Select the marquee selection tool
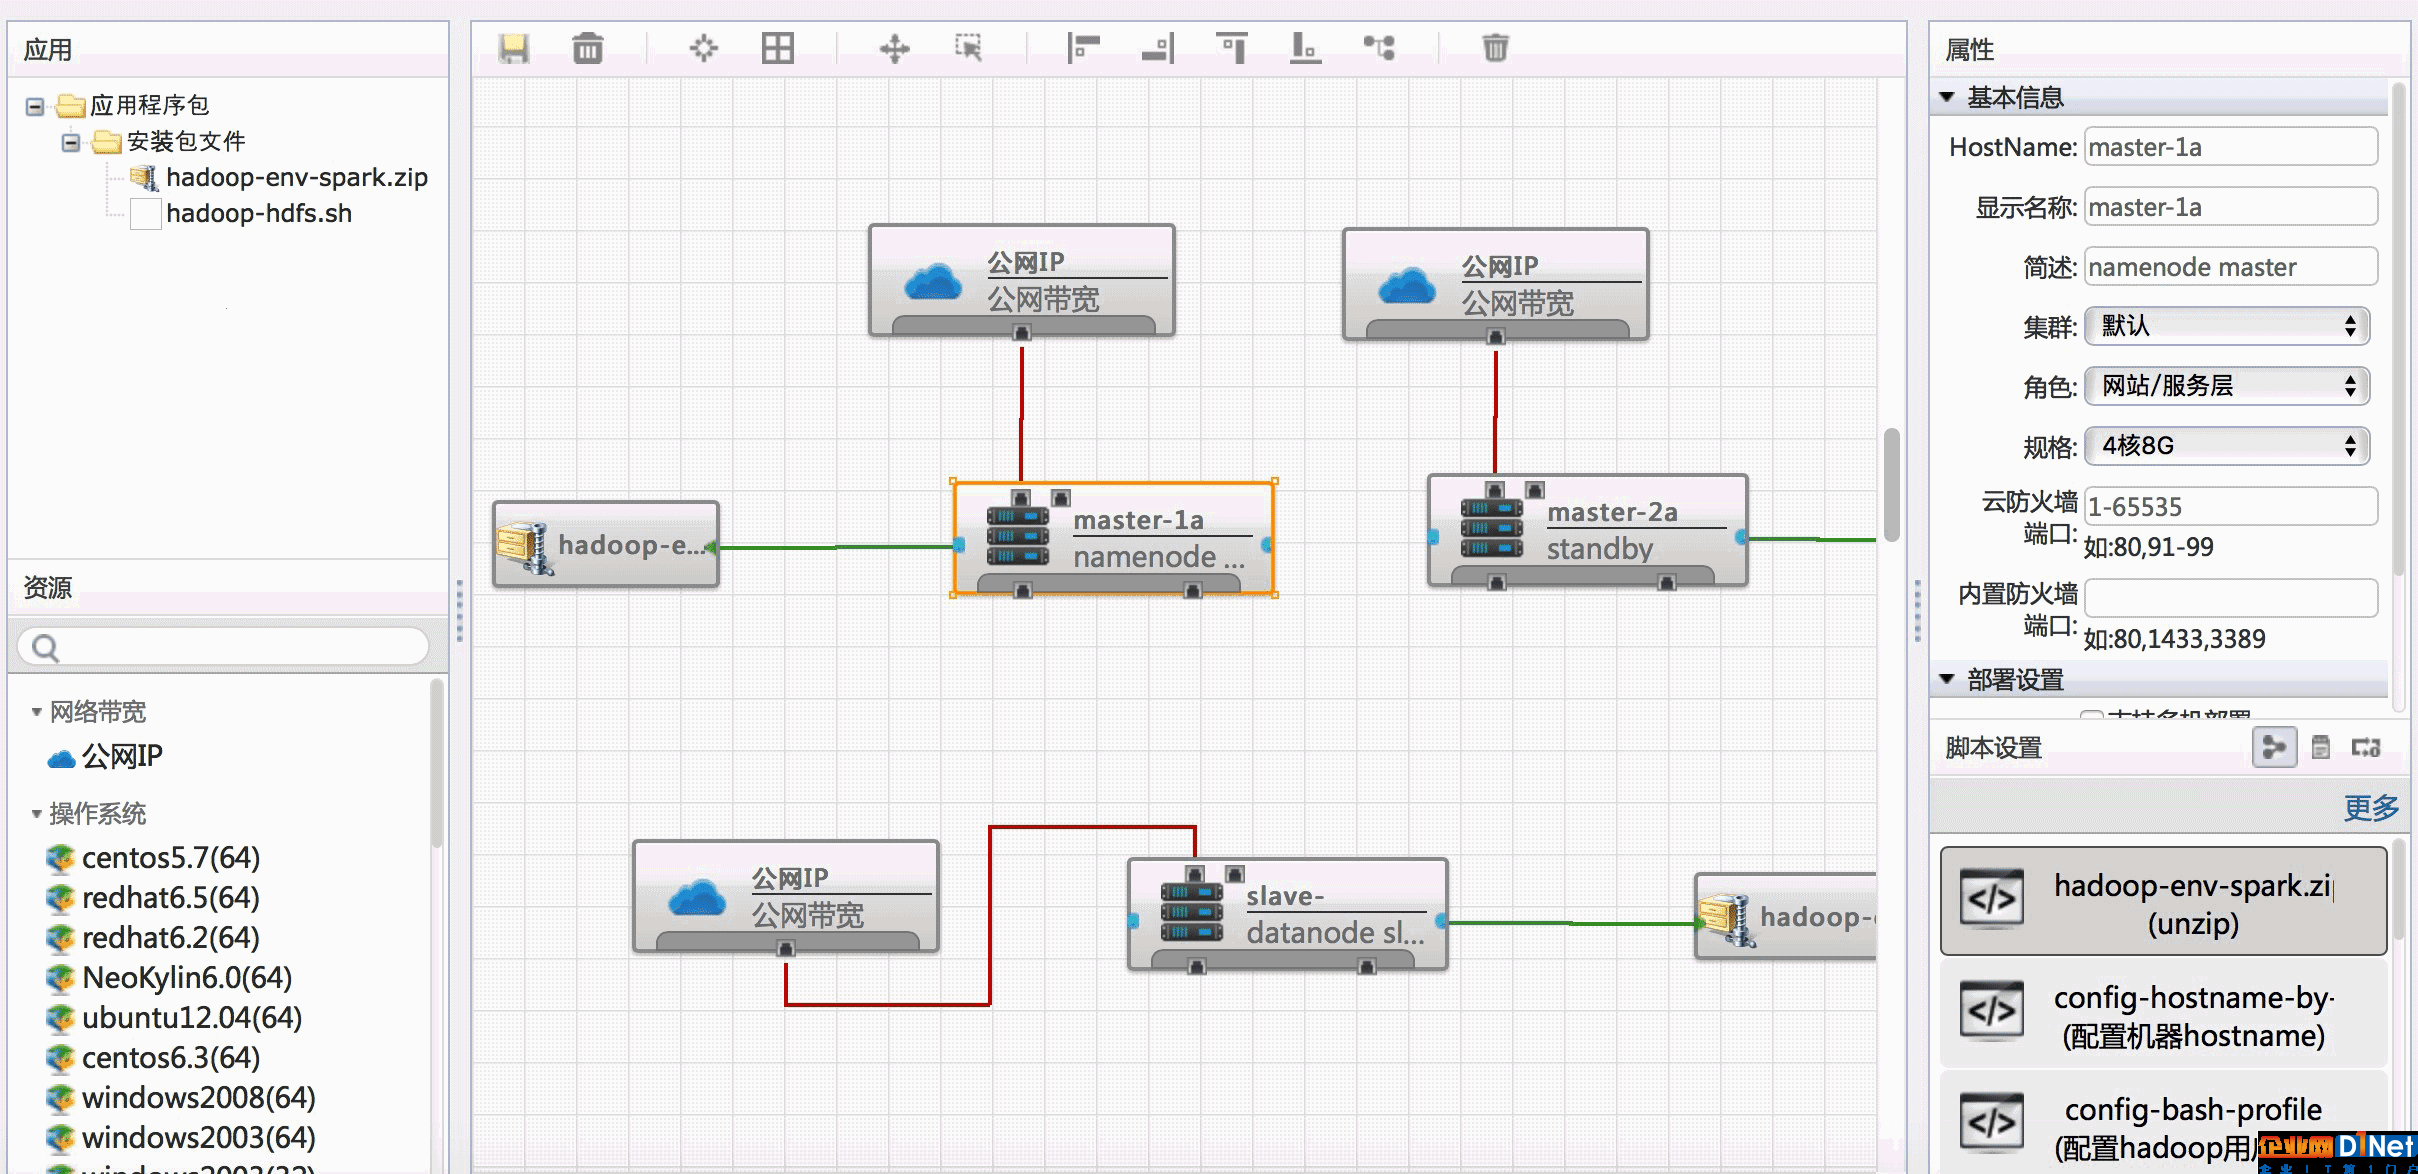This screenshot has width=2418, height=1174. (x=968, y=48)
